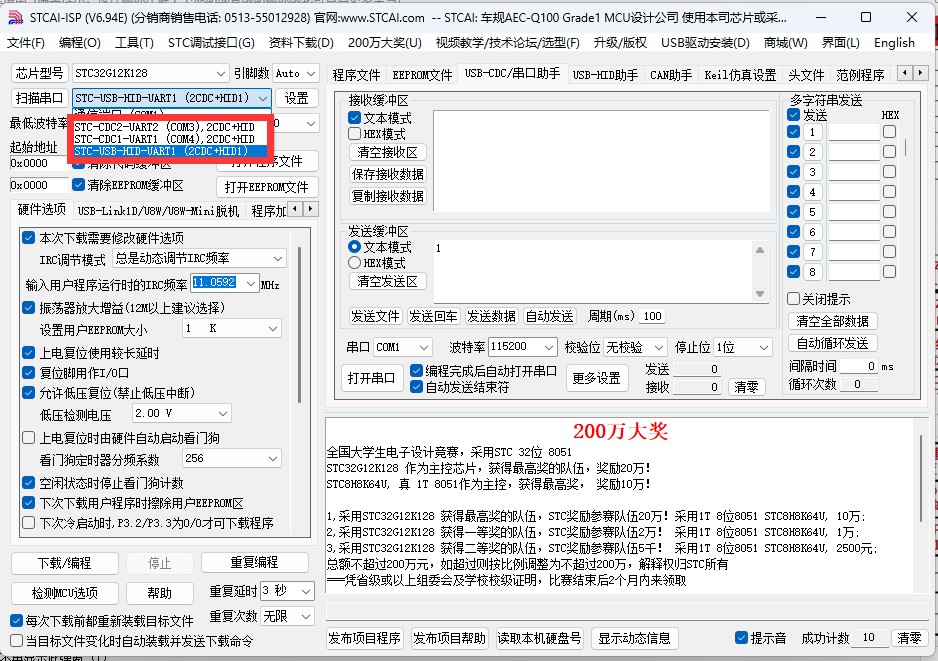The height and width of the screenshot is (661, 938).
Task: Open Keil仿真设置 tab
Action: point(740,75)
